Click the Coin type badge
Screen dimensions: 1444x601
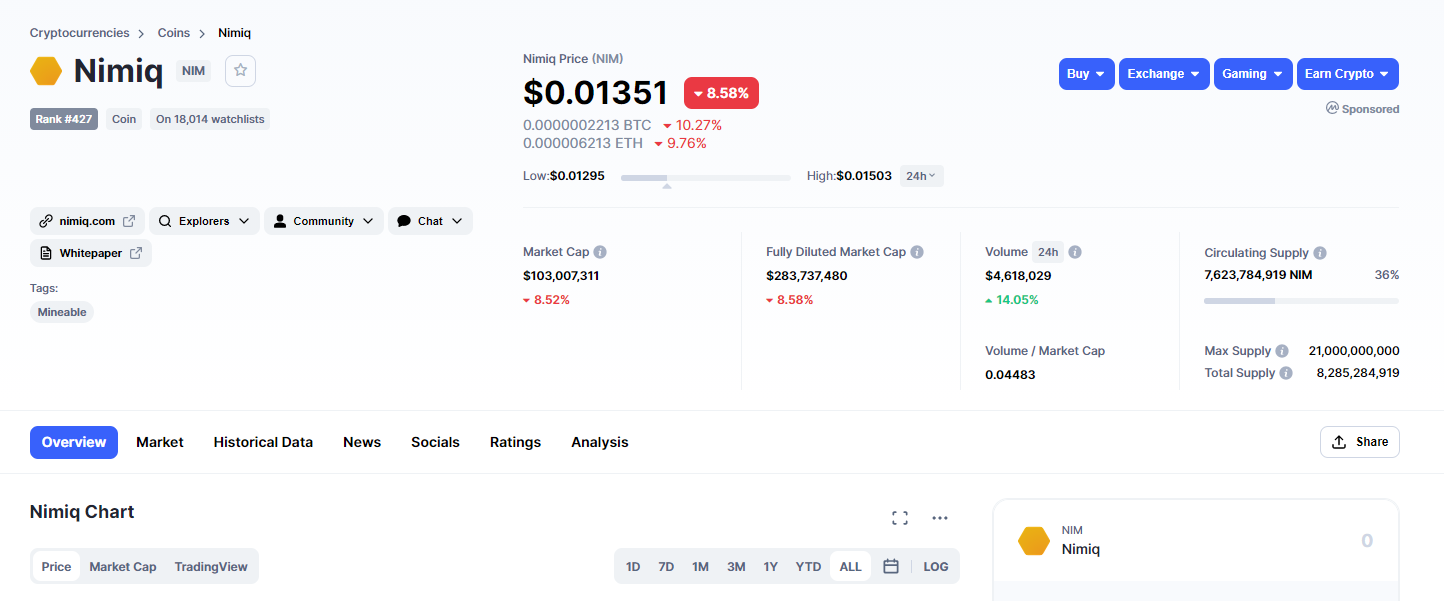124,119
